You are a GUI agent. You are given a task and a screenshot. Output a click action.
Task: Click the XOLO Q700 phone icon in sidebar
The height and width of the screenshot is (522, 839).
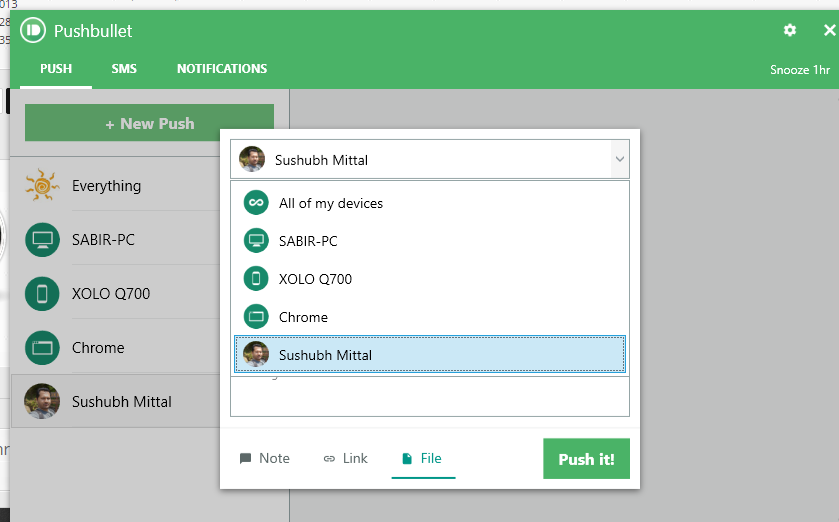pos(42,294)
